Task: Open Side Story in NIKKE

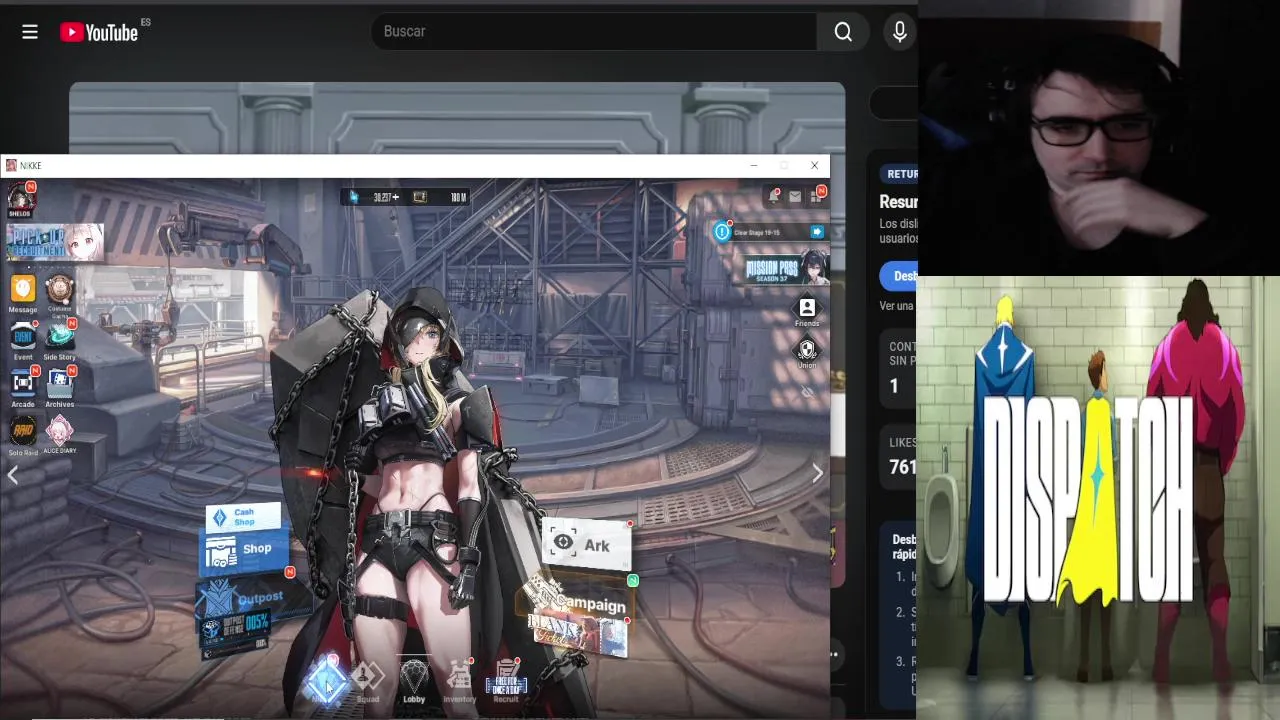Action: (x=59, y=340)
